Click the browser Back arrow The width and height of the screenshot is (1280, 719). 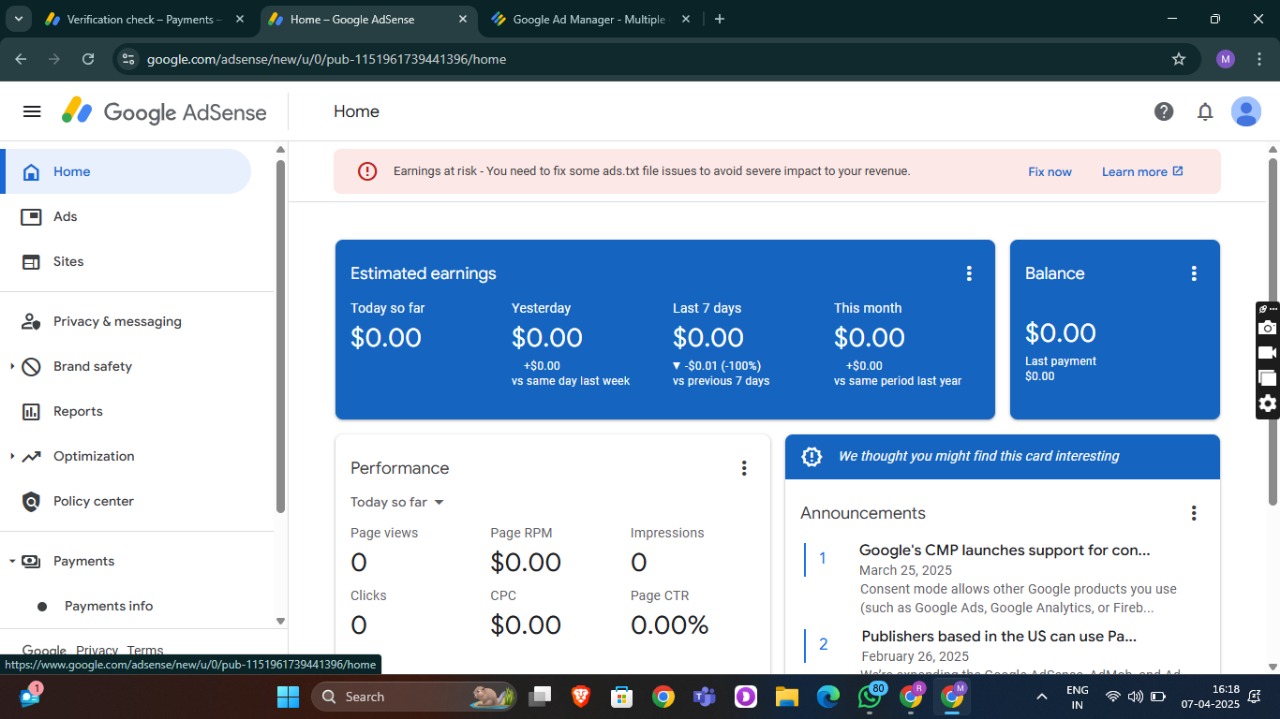[x=21, y=59]
